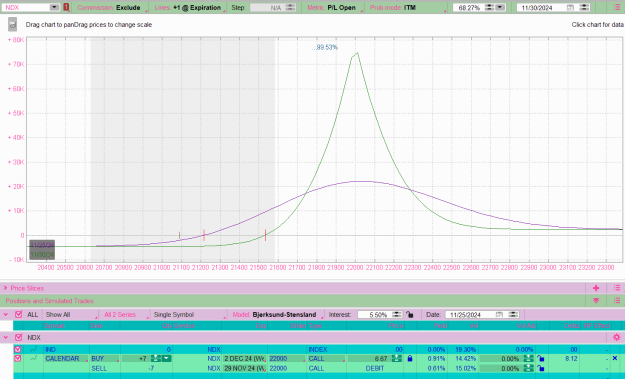Open the BUY side dropdown
Screen dimensions: 625x379
coord(104,358)
